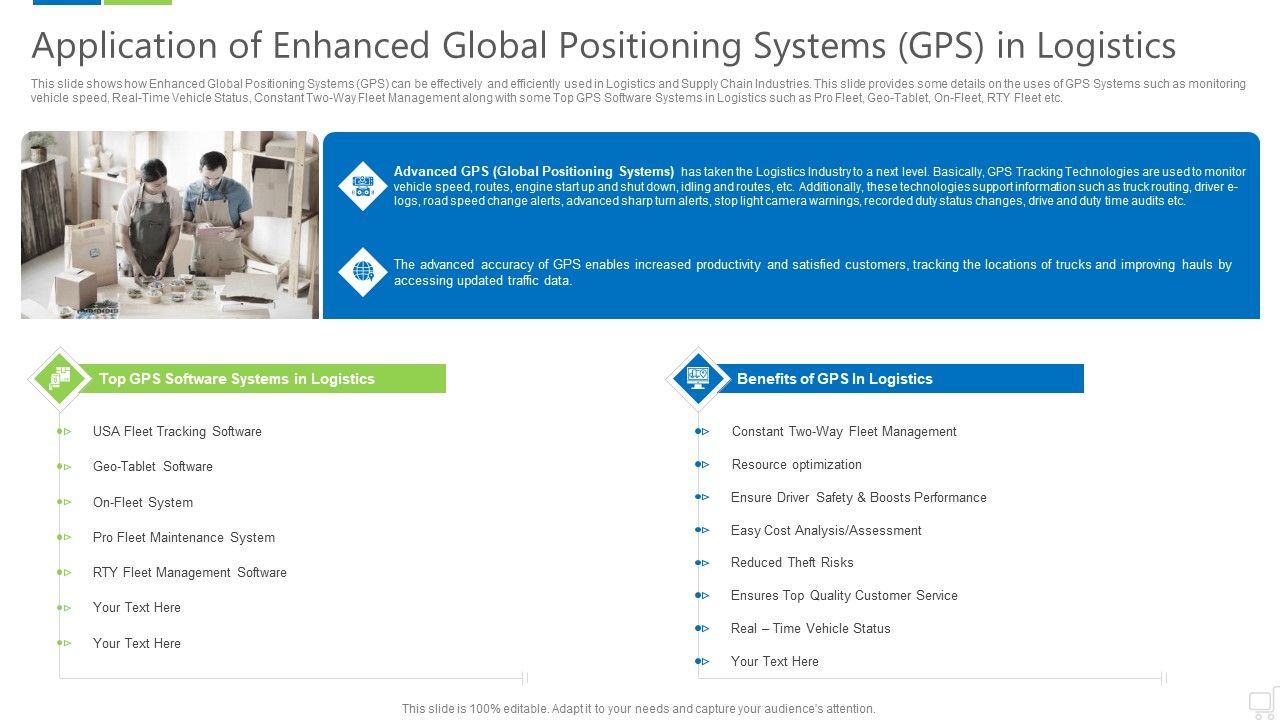Image resolution: width=1280 pixels, height=720 pixels.
Task: Click the arrow bullet beside Reduced Theft Risks
Action: (703, 562)
